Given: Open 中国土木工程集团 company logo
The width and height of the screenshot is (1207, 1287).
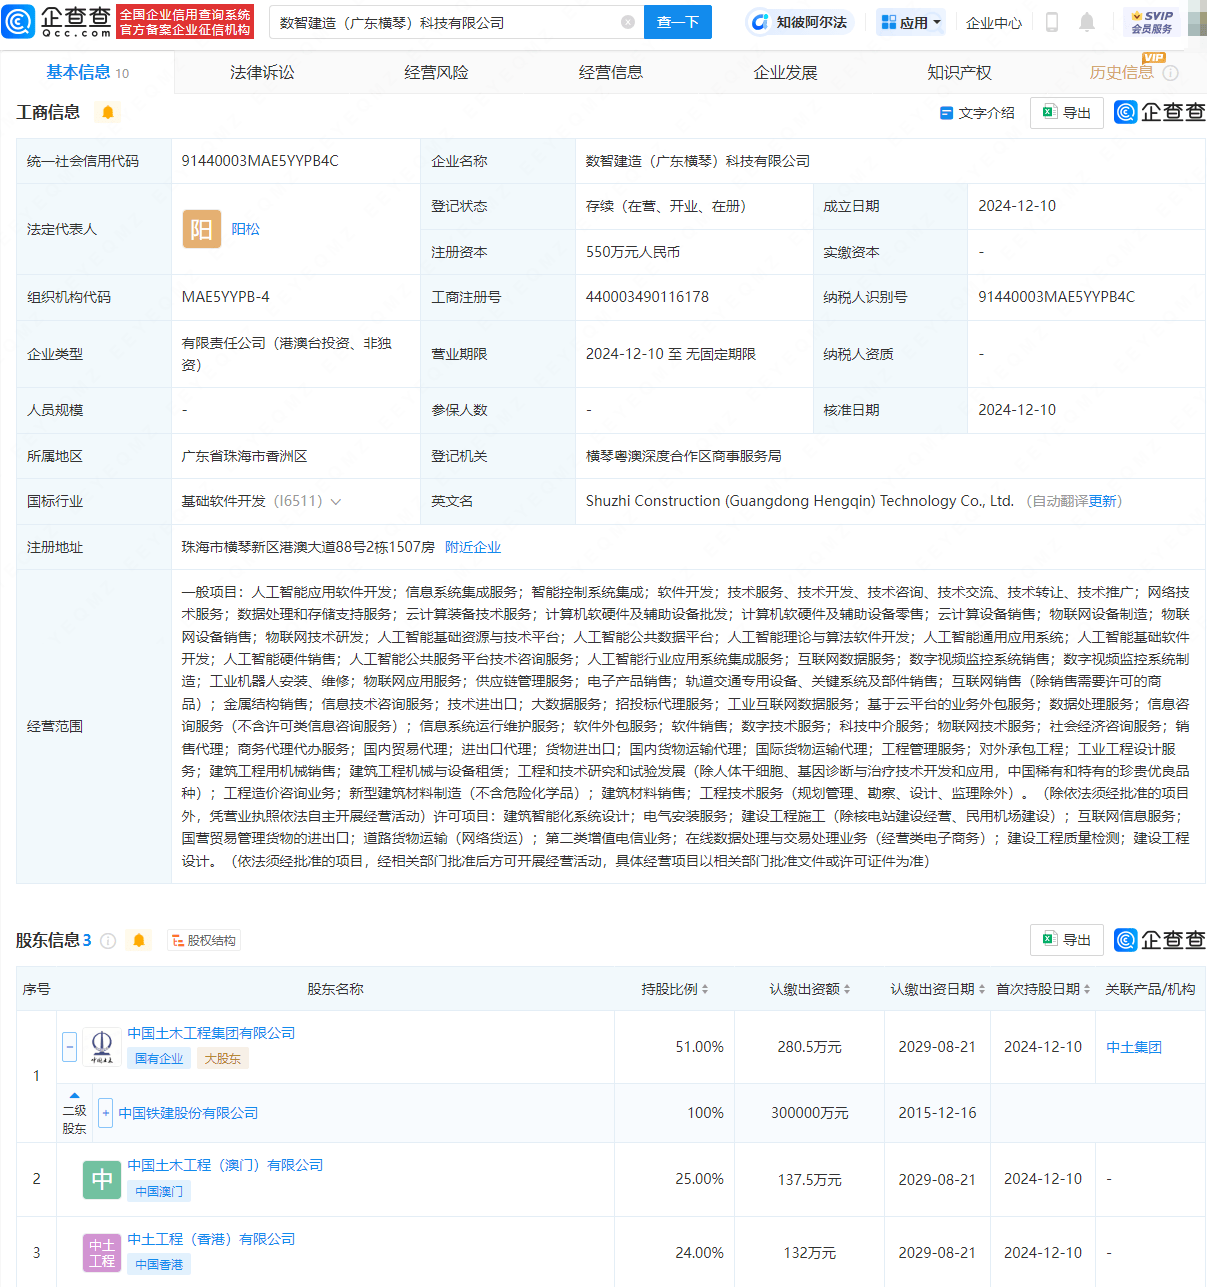Looking at the screenshot, I should click(x=101, y=1047).
